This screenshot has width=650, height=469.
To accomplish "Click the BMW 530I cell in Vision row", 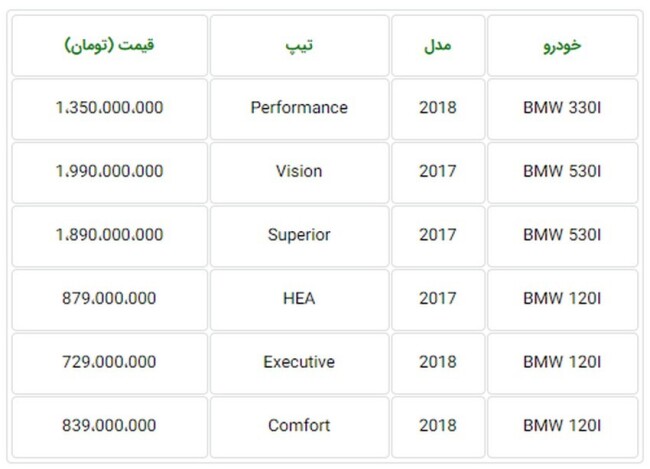I will pos(563,173).
